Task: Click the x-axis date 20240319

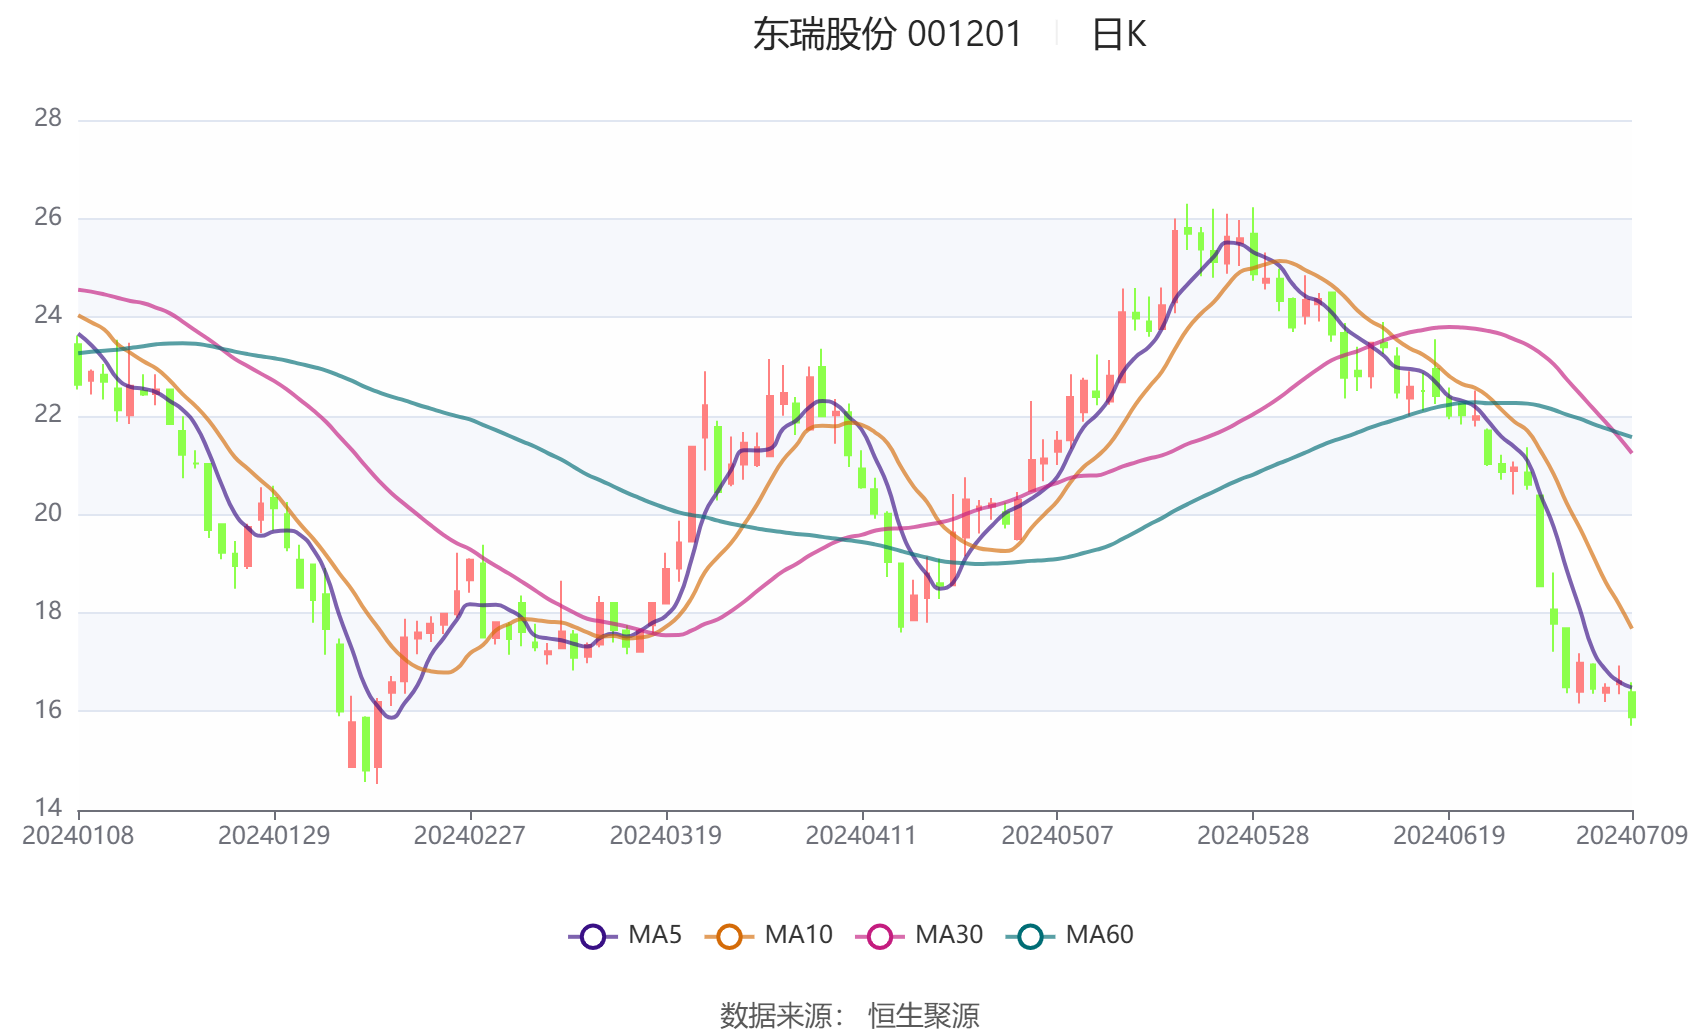Action: (666, 836)
